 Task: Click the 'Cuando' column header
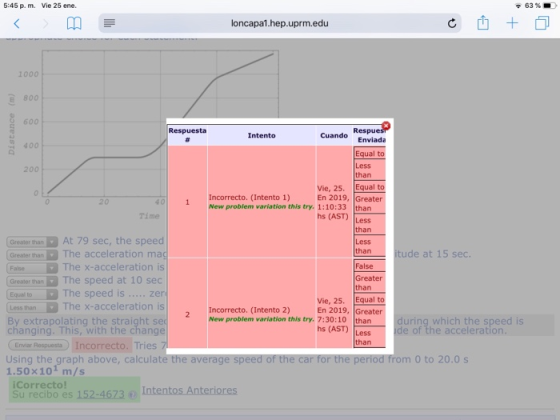(x=334, y=135)
